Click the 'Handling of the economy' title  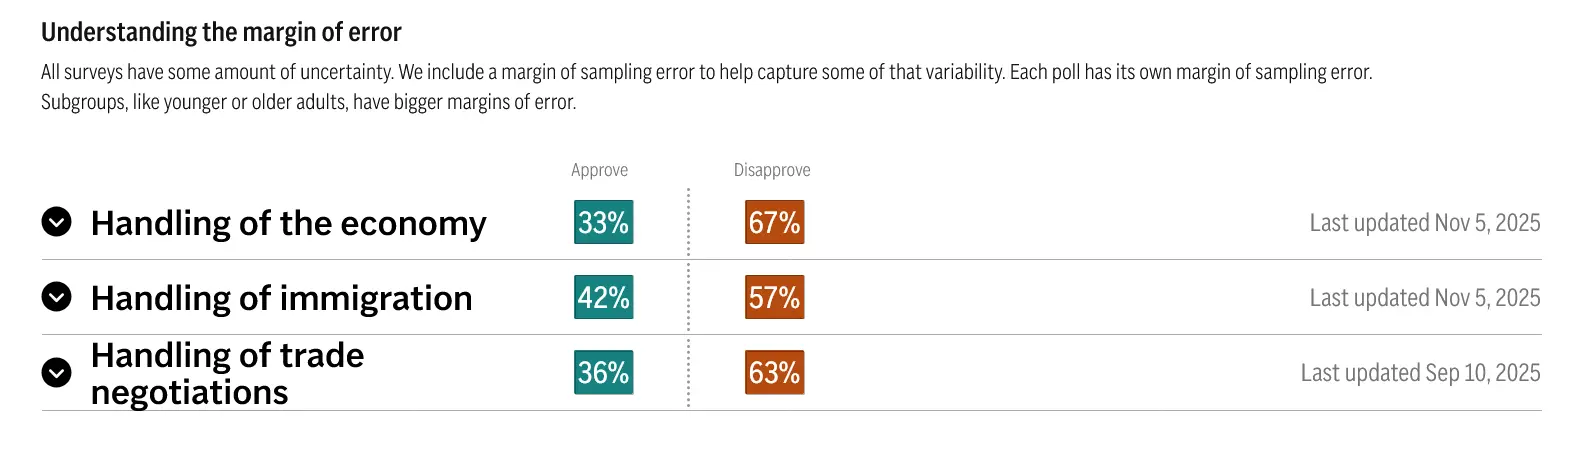288,223
